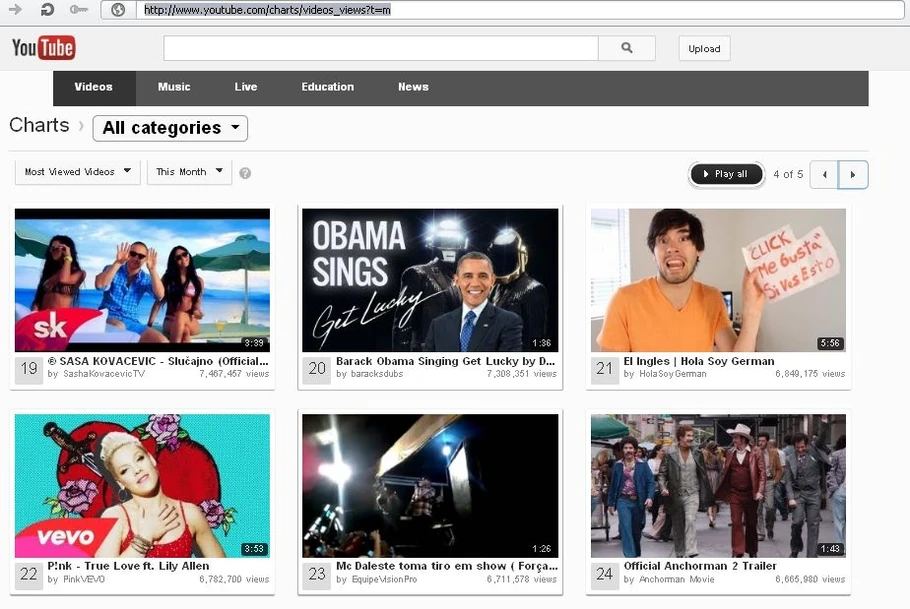This screenshot has height=609, width=910.
Task: Click the search magnifier button
Action: (627, 48)
